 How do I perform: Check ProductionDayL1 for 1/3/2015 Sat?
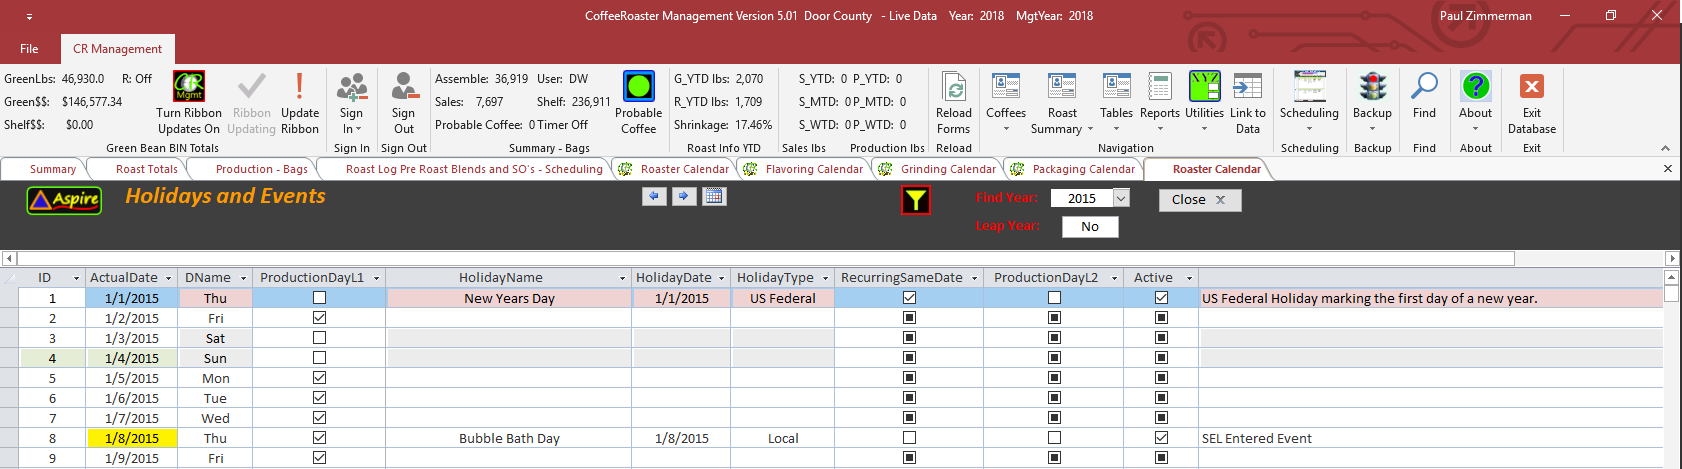point(319,338)
